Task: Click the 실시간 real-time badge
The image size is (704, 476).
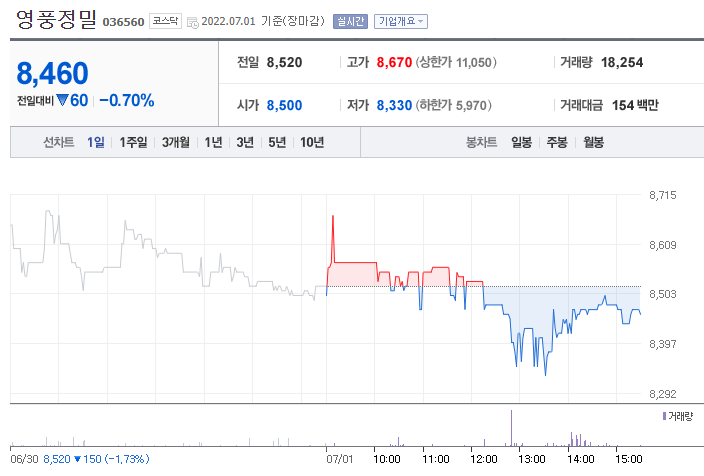Action: pyautogui.click(x=350, y=22)
